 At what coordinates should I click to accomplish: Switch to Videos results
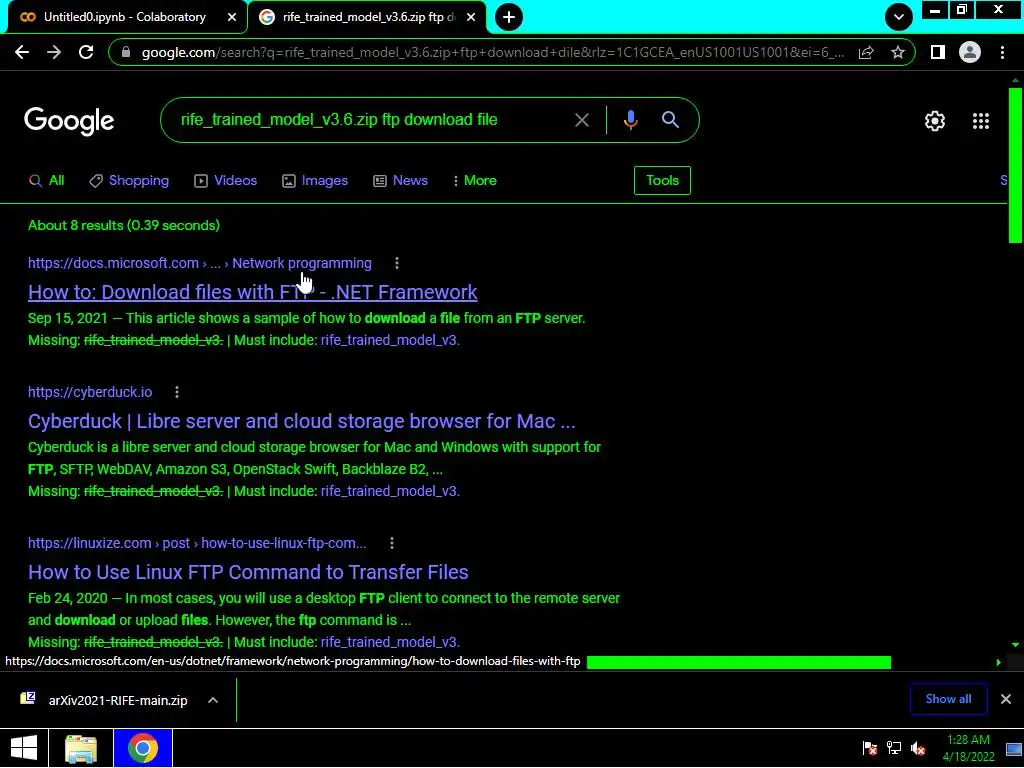(225, 181)
